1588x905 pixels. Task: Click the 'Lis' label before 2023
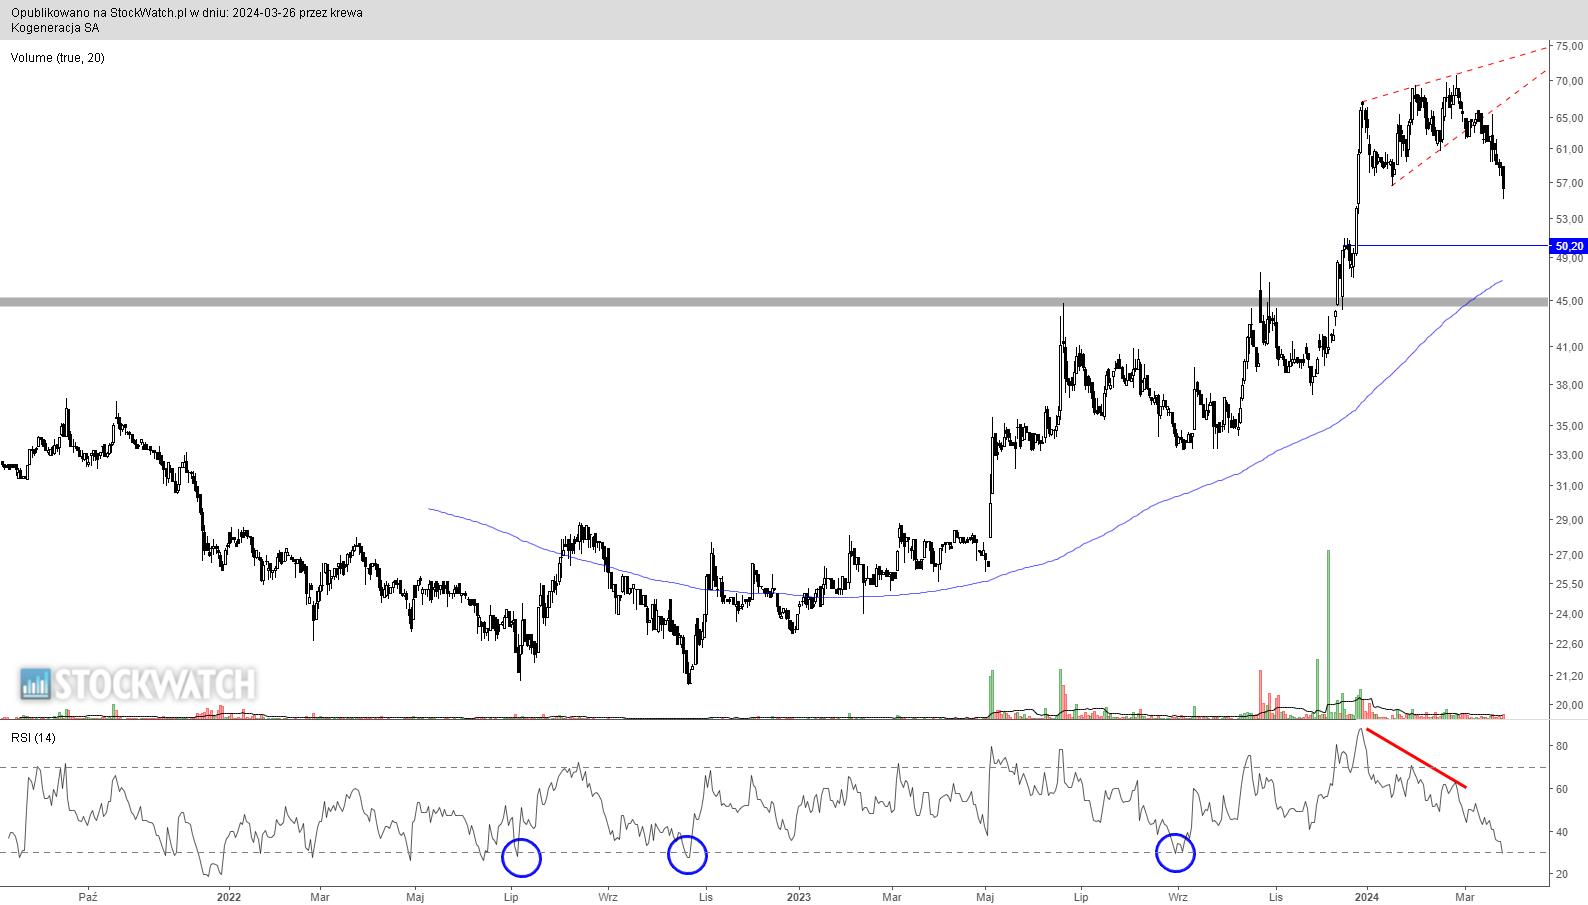(705, 897)
